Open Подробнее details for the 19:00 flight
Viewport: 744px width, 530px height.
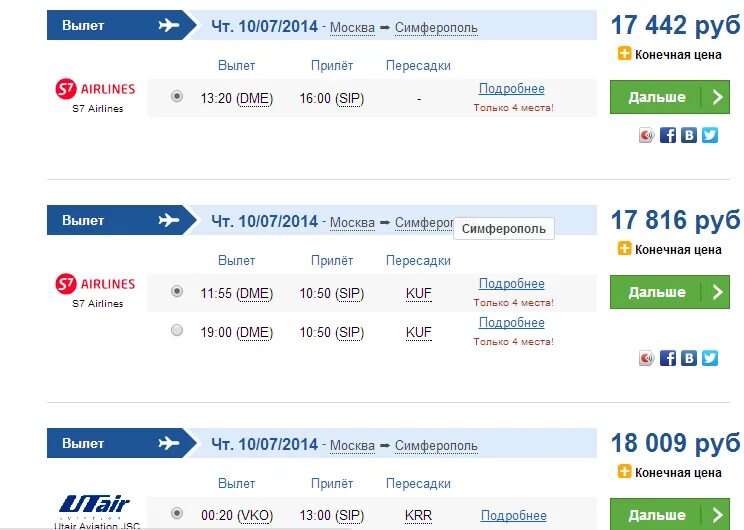(x=511, y=323)
